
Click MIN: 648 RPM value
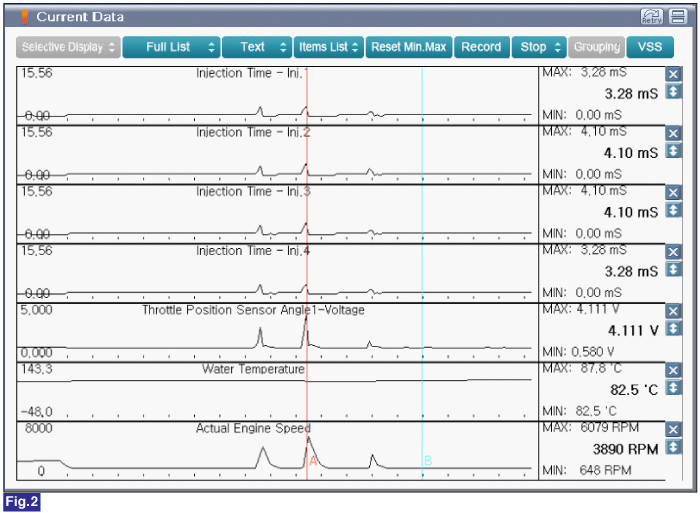coord(587,470)
